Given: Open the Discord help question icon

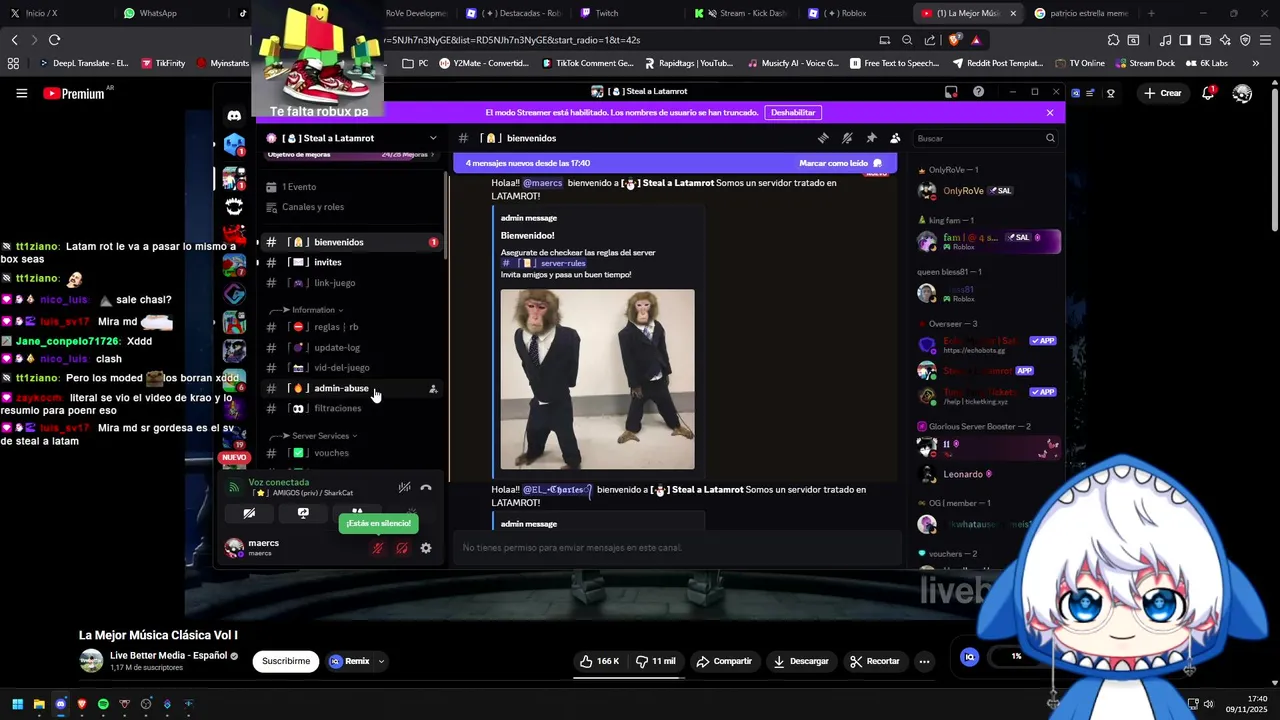Looking at the screenshot, I should point(978,92).
